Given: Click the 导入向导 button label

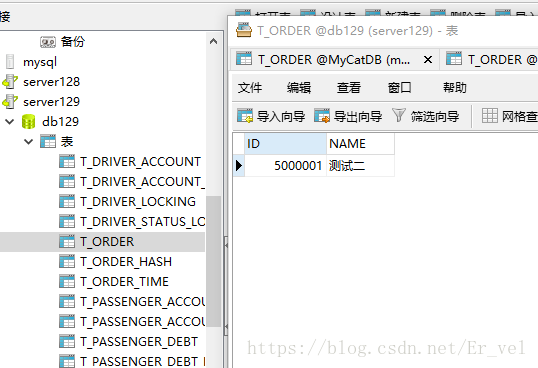Looking at the screenshot, I should point(281,117).
